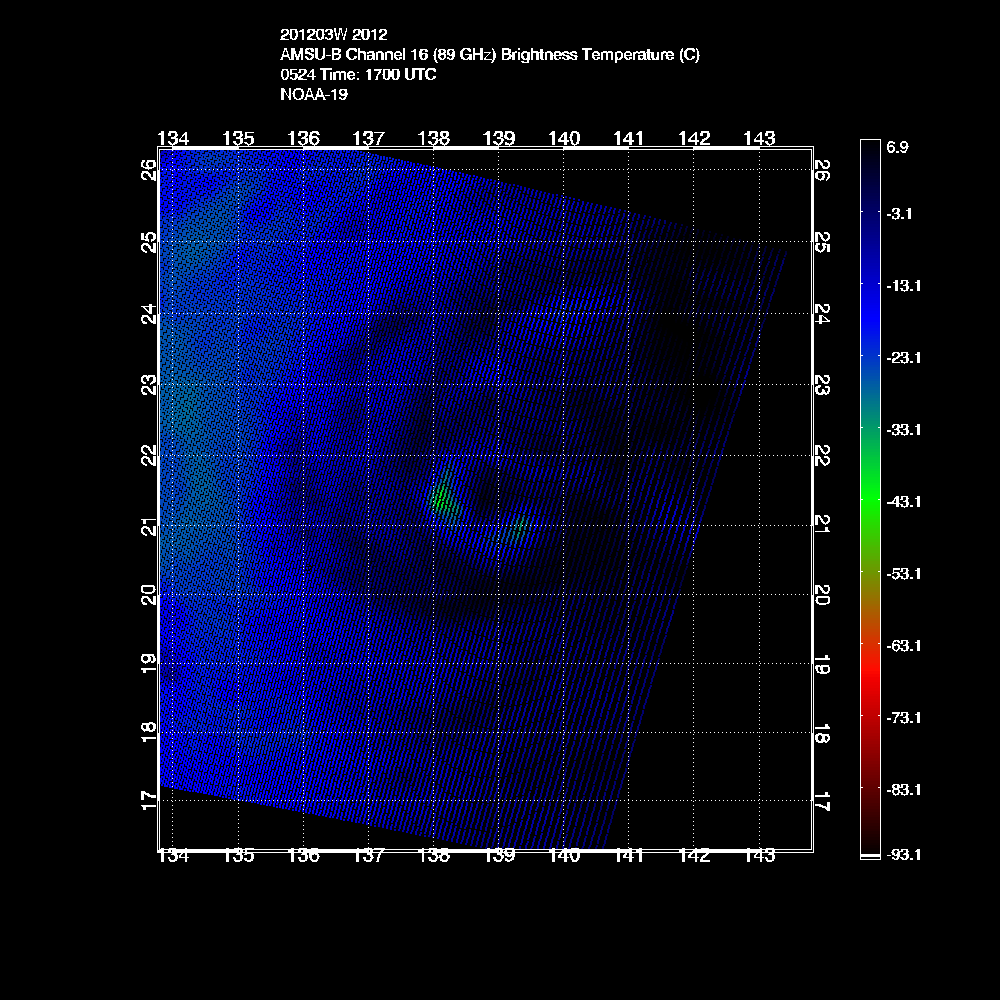1000x1000 pixels.
Task: Click right-axis latitude label '20'
Action: pyautogui.click(x=823, y=595)
